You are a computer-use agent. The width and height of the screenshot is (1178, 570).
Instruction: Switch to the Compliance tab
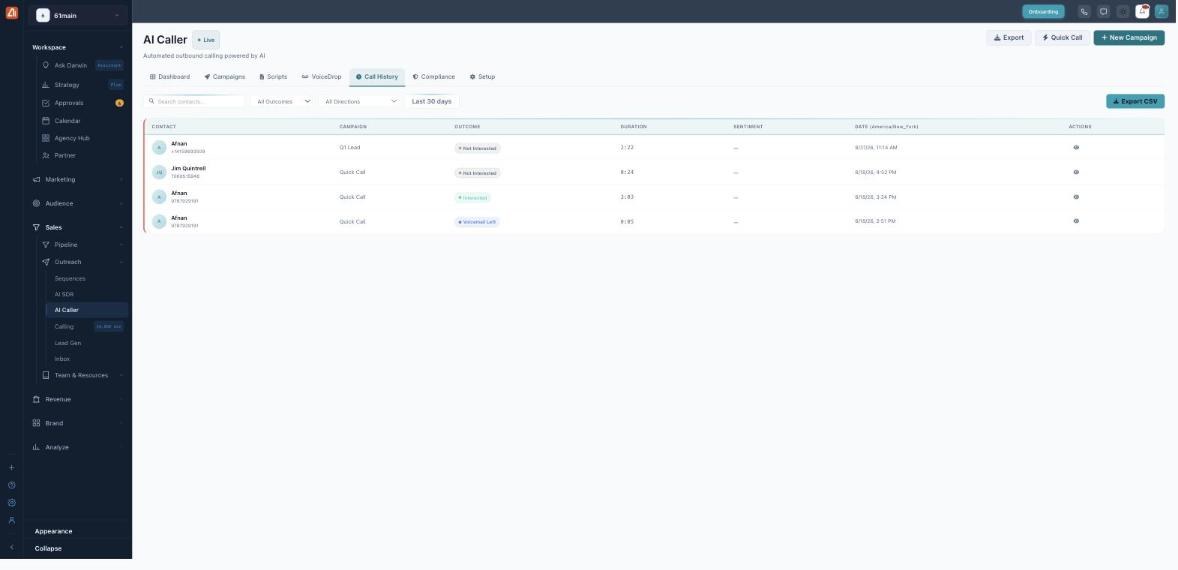click(x=433, y=77)
